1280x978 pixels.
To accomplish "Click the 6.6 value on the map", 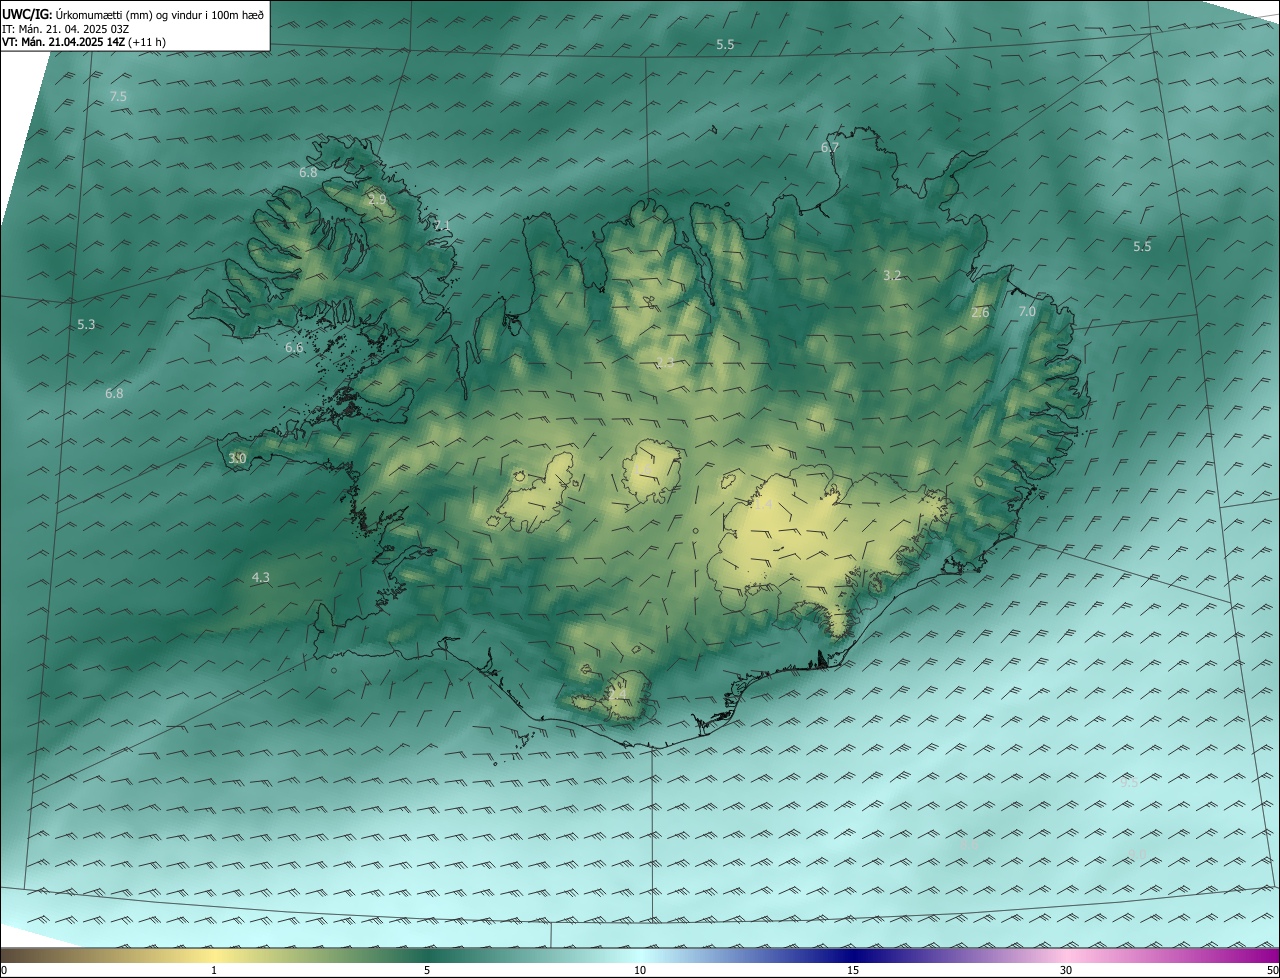I will point(294,348).
